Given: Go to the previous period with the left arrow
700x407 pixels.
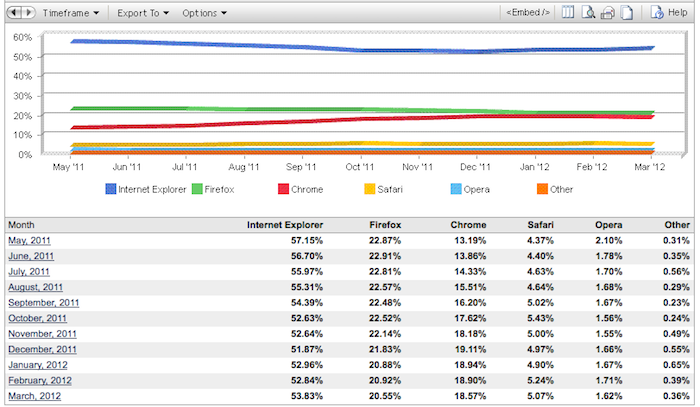Looking at the screenshot, I should (x=14, y=12).
